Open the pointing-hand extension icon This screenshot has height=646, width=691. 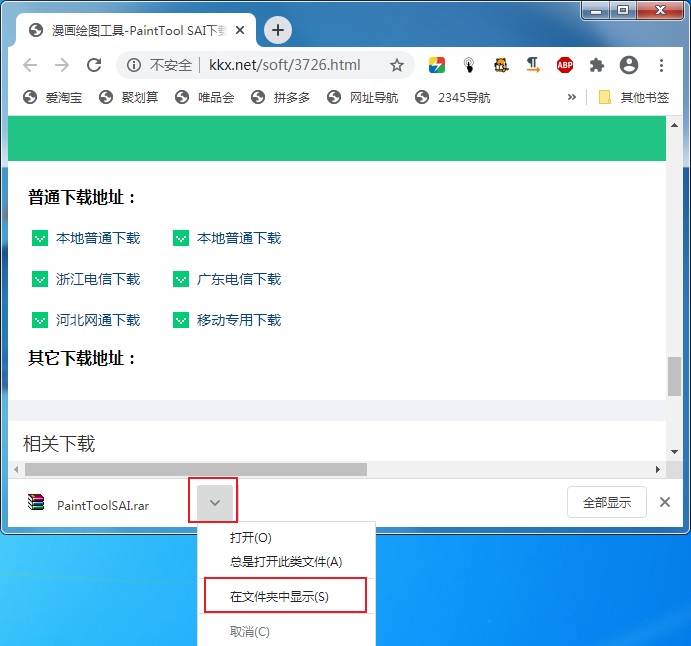click(469, 65)
